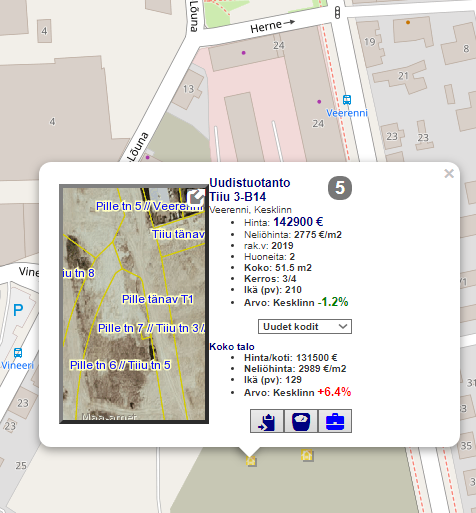Image resolution: width=476 pixels, height=513 pixels.
Task: Click the weighing scale compare button
Action: coord(301,421)
